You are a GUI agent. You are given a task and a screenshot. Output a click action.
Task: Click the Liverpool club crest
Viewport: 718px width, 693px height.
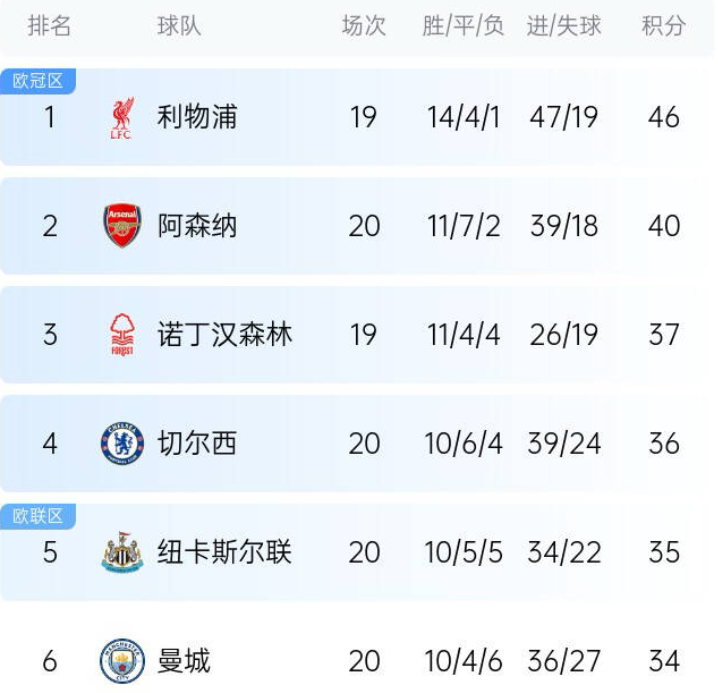click(122, 118)
